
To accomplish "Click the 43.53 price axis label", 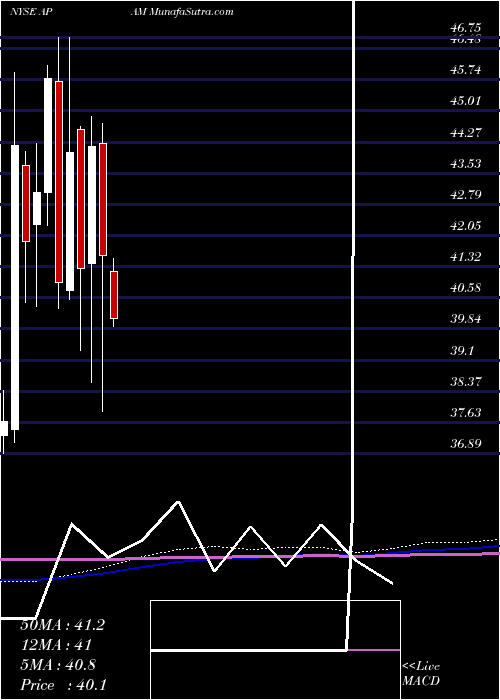I will [x=465, y=163].
